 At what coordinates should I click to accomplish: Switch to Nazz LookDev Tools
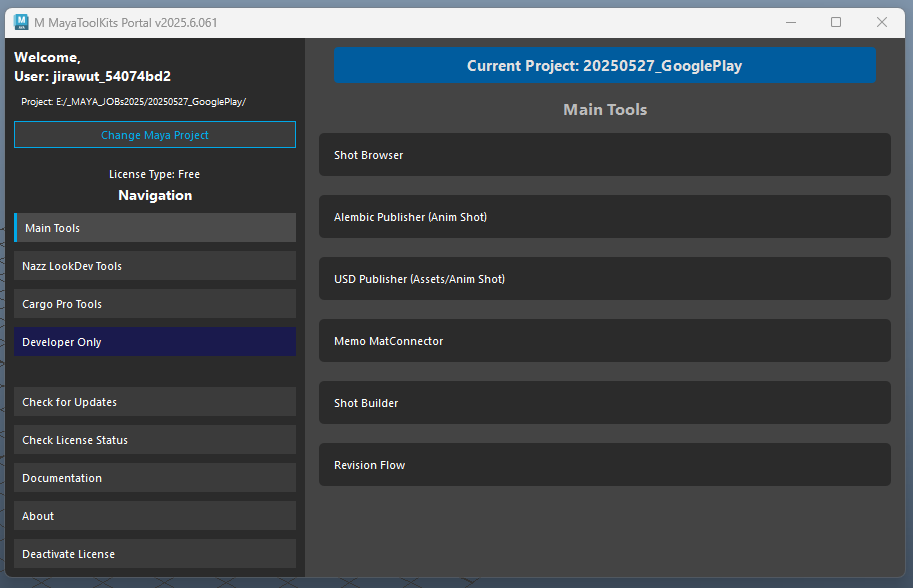coord(154,265)
